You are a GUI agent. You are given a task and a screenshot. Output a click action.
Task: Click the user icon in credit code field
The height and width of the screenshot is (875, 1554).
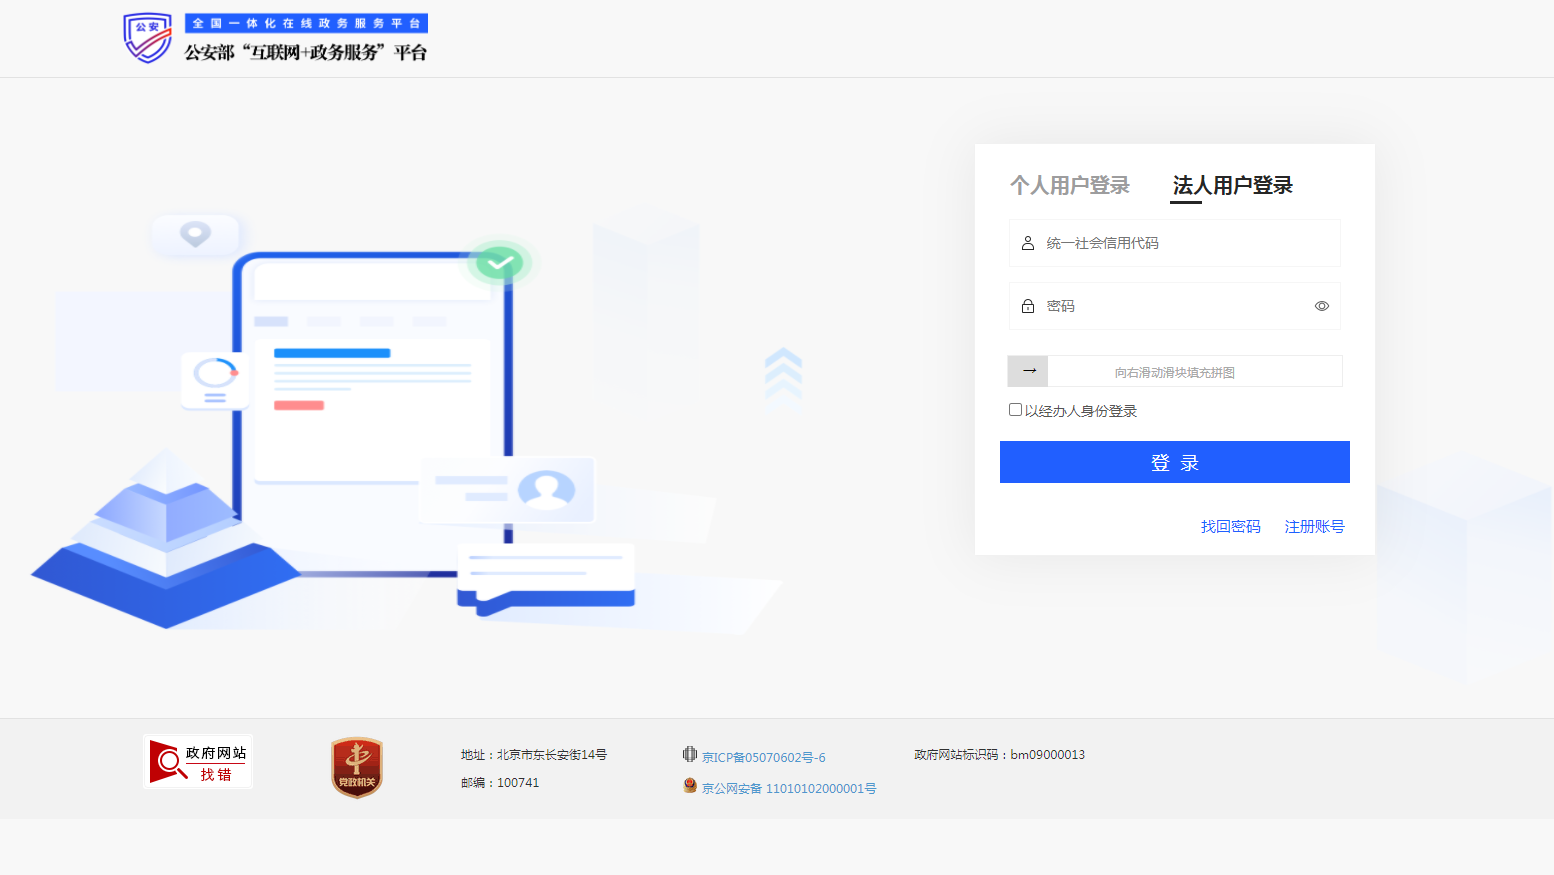pyautogui.click(x=1028, y=243)
